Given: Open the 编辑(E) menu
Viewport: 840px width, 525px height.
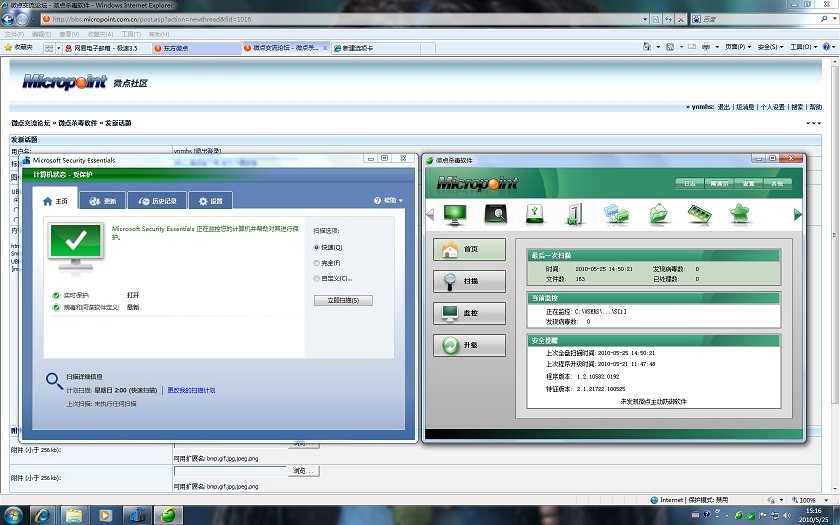Looking at the screenshot, I should pyautogui.click(x=41, y=34).
